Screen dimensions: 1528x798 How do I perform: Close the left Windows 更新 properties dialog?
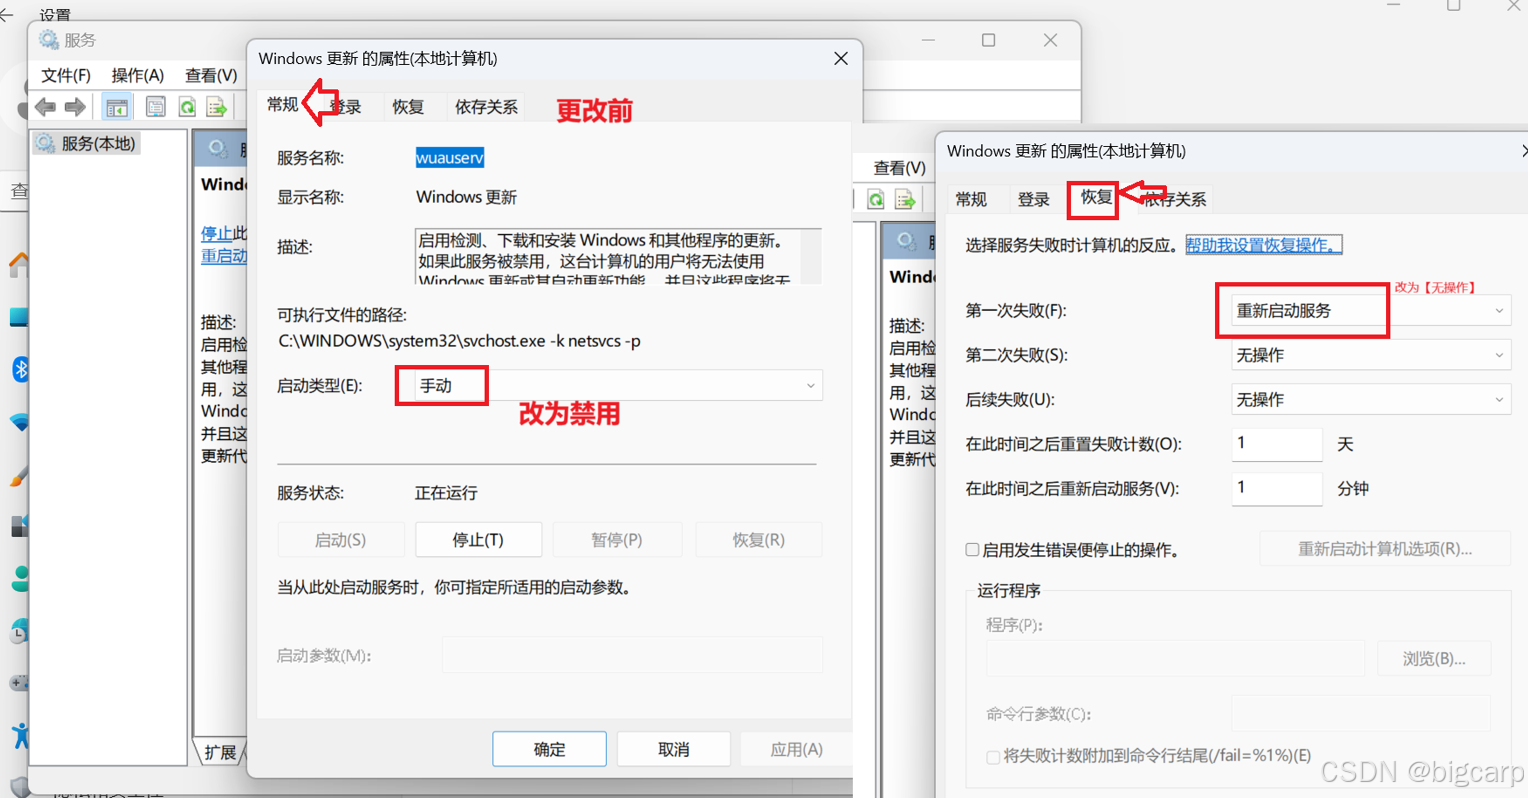(840, 59)
